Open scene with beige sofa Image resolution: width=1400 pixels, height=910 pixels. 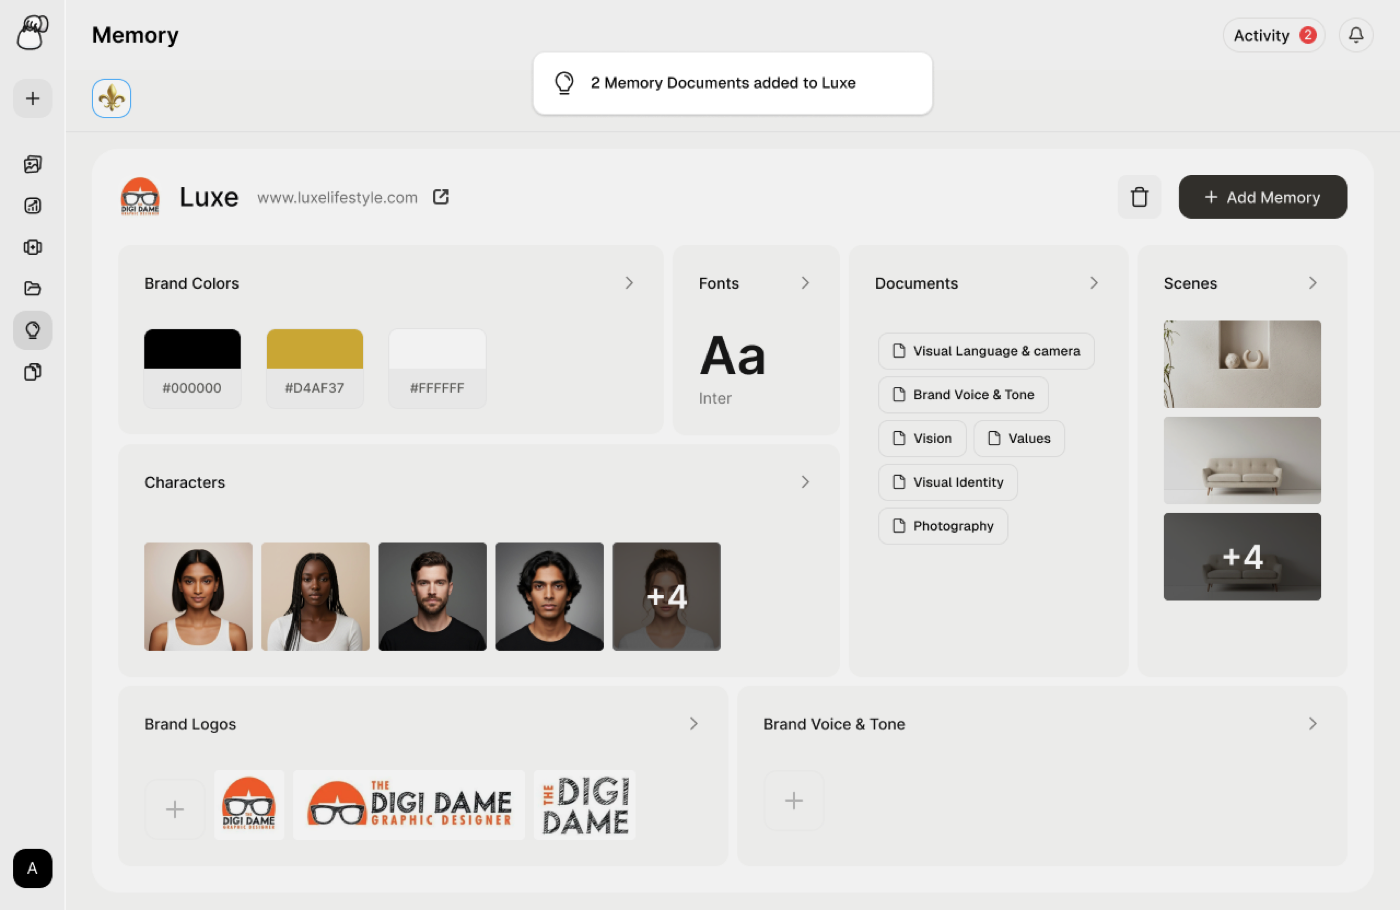click(x=1242, y=460)
